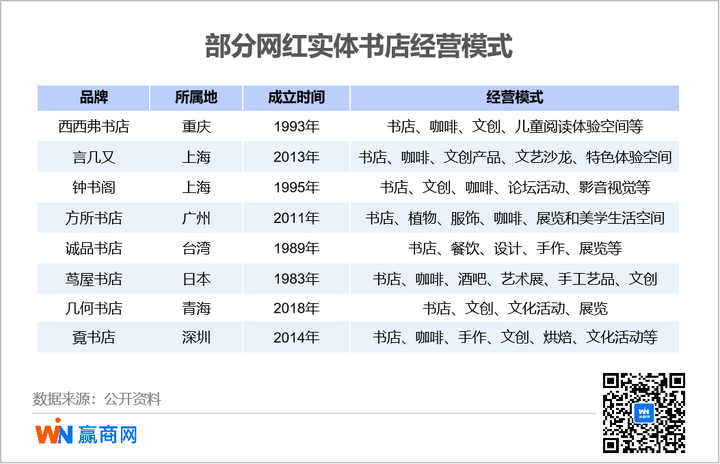Select the 2011年 founding date

pos(296,218)
